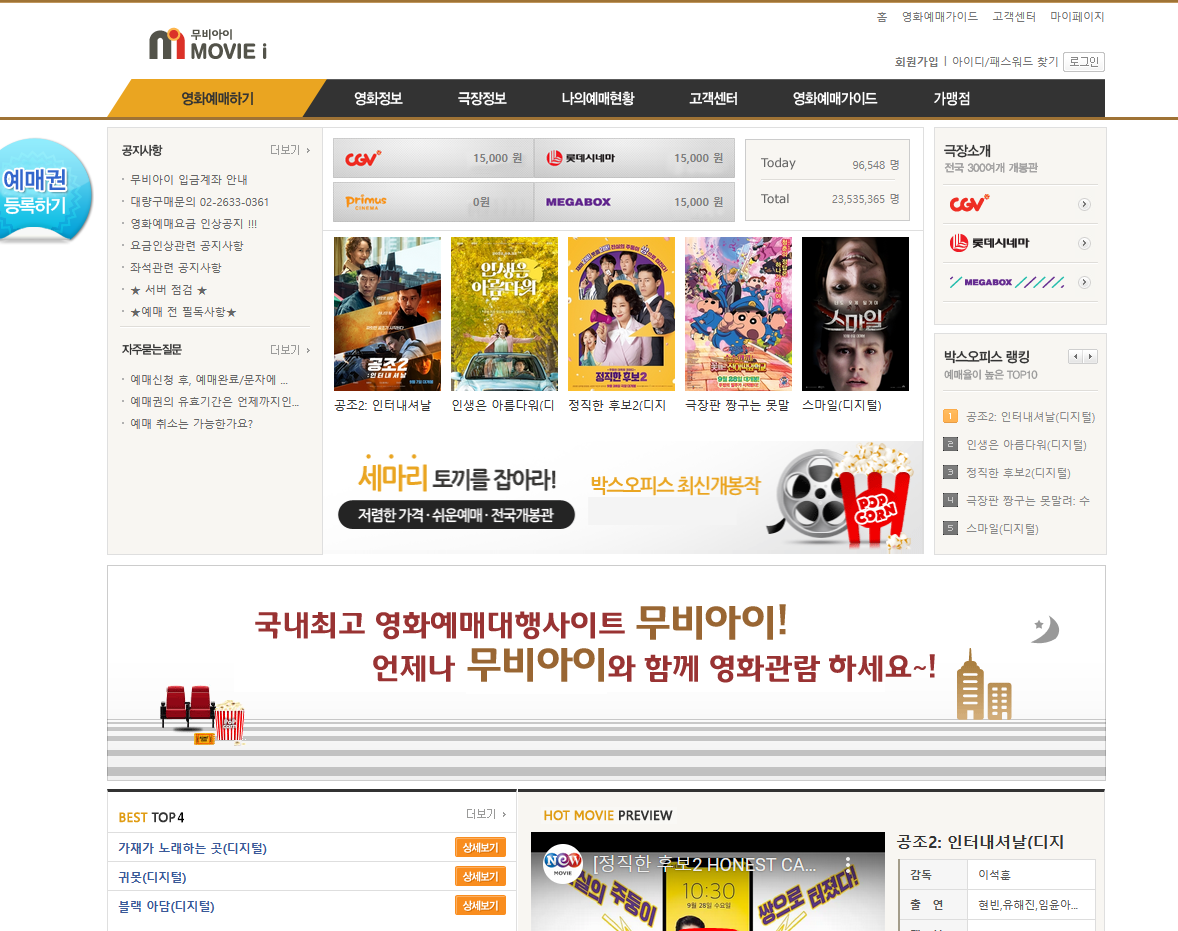Viewport: 1178px width, 931px height.
Task: Open 스마일 movie poster
Action: coord(856,314)
